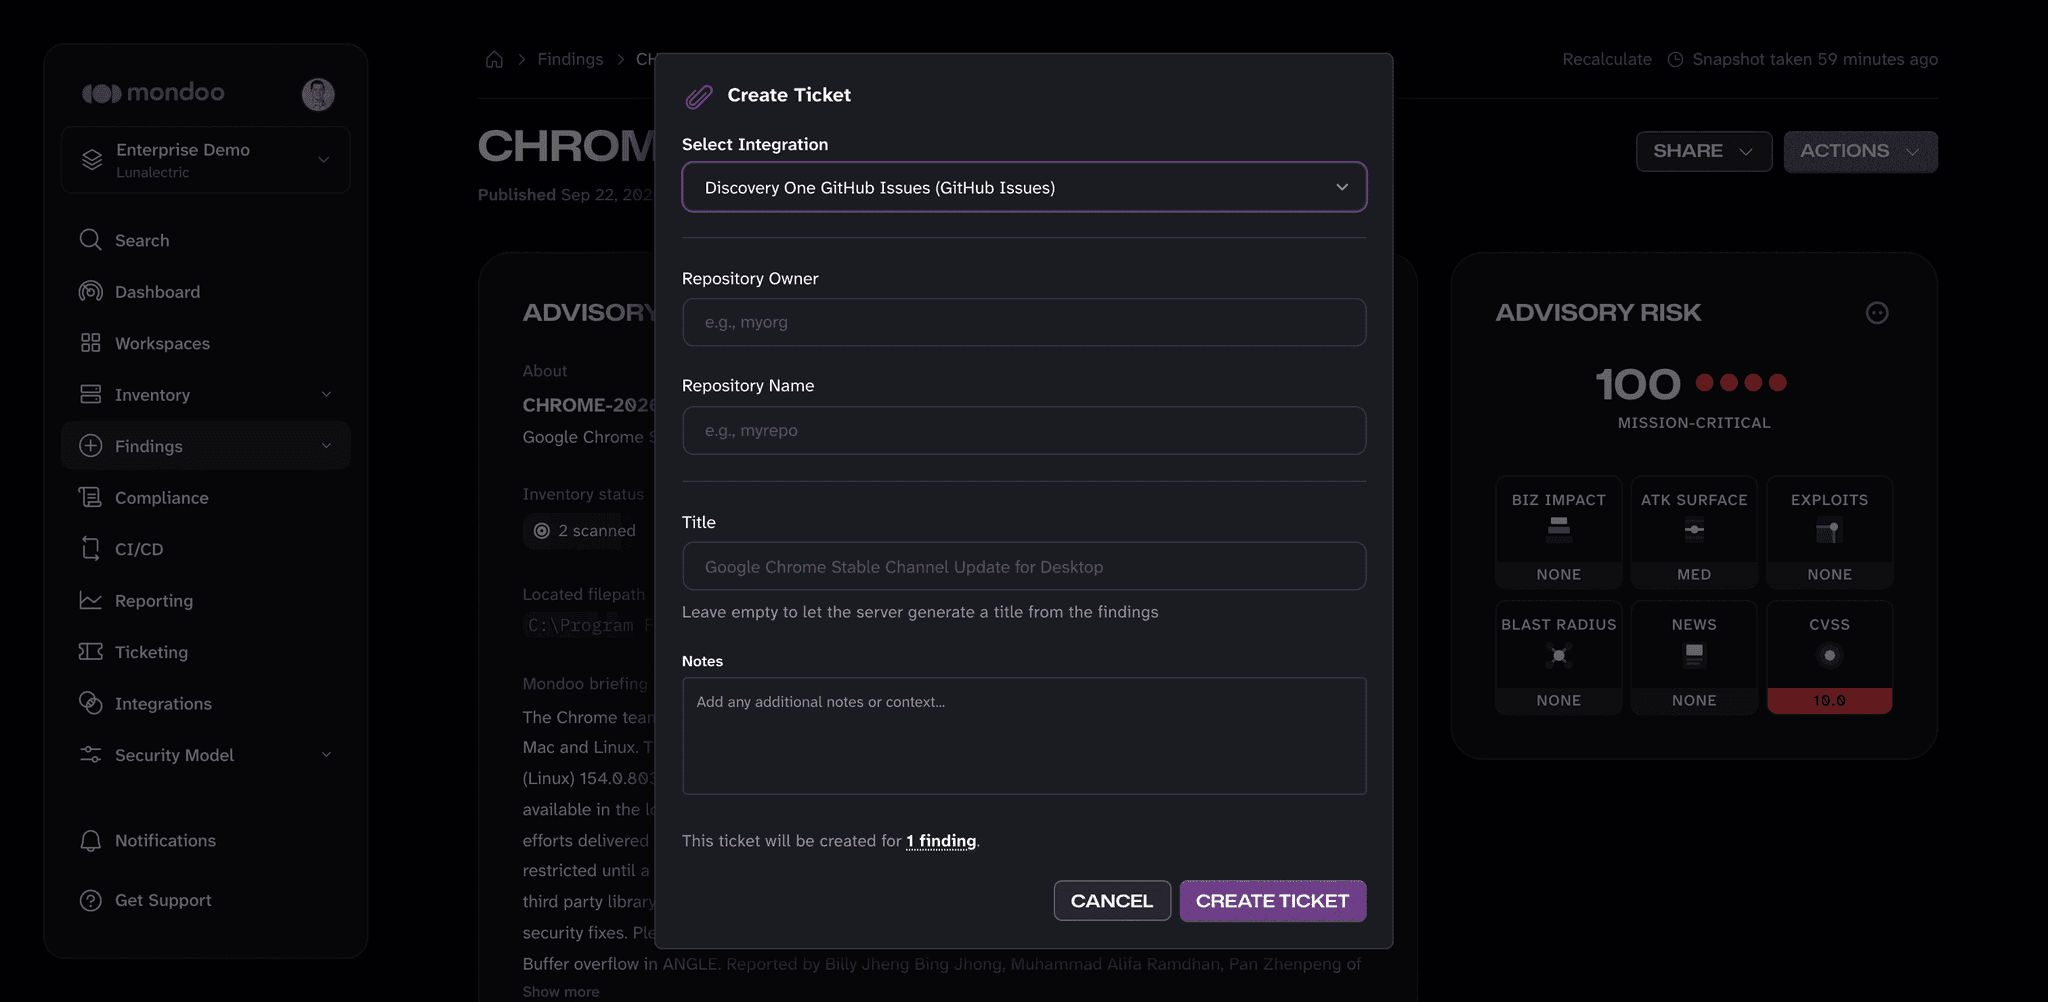Click the BLAST RADIUS risk tile
The width and height of the screenshot is (2048, 1002).
[1559, 658]
